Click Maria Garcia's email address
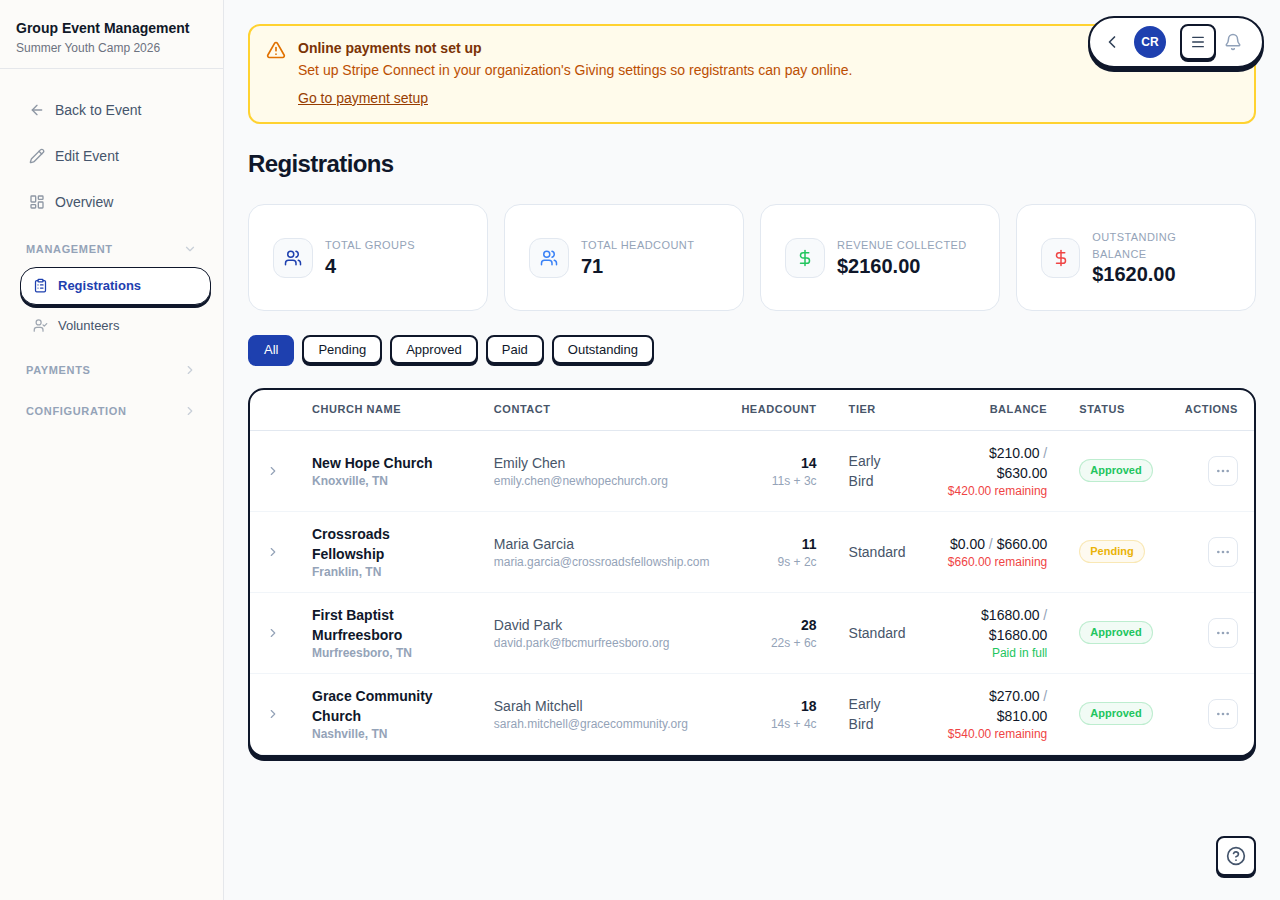 (x=601, y=562)
